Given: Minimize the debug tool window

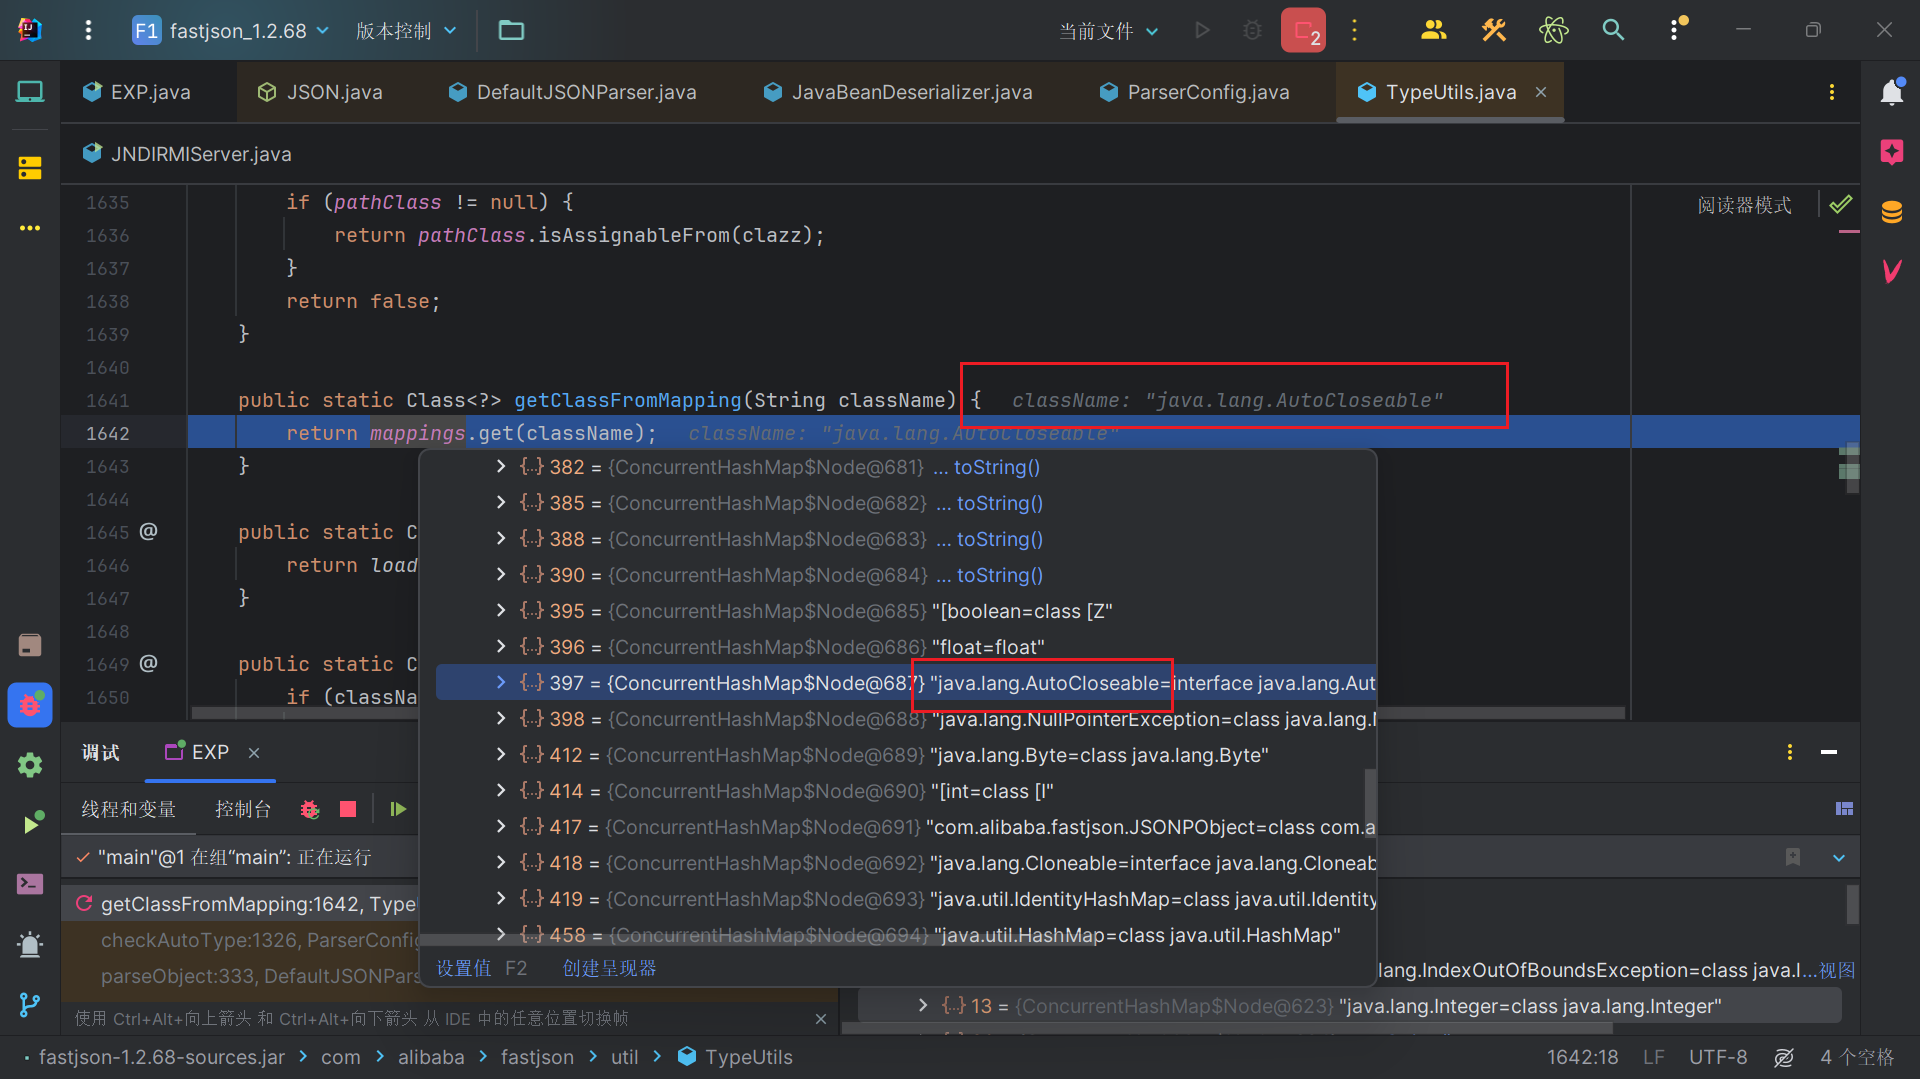Looking at the screenshot, I should click(1829, 752).
